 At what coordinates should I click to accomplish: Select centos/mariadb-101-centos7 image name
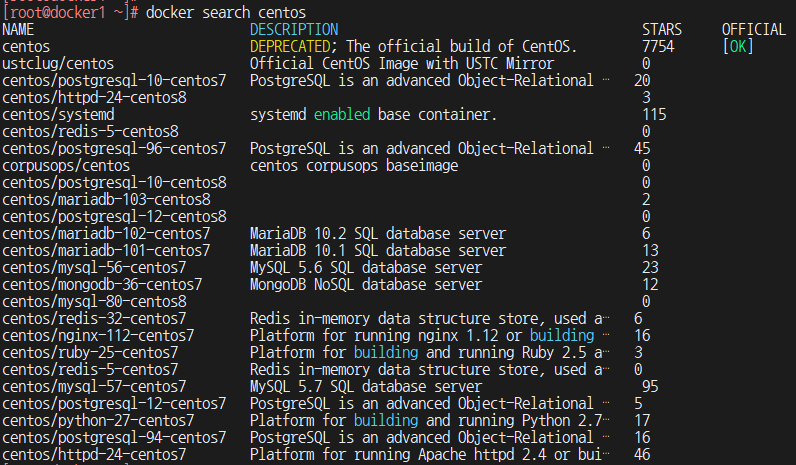106,251
